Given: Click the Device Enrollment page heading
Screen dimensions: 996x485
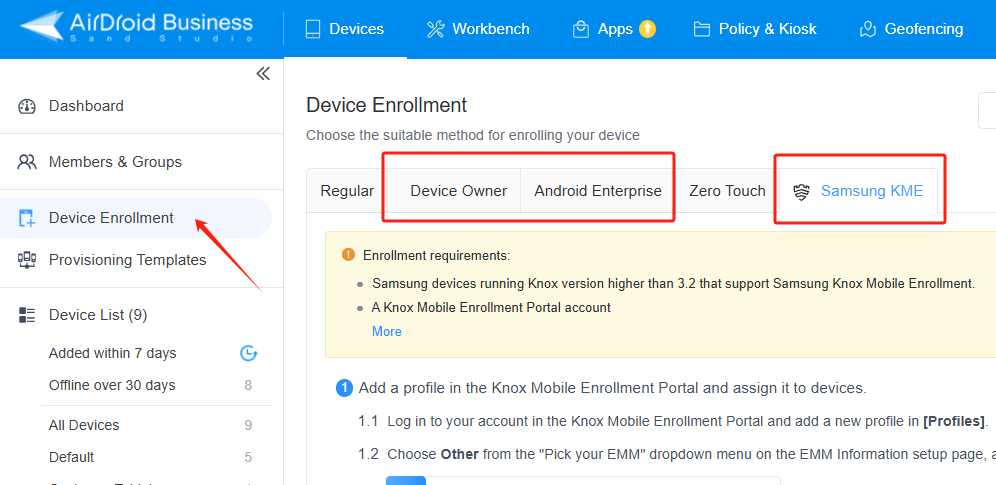Looking at the screenshot, I should 386,105.
